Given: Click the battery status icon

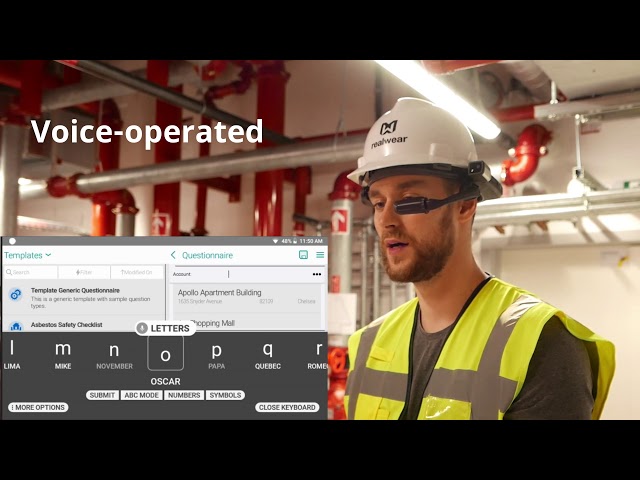Looking at the screenshot, I should tap(295, 241).
